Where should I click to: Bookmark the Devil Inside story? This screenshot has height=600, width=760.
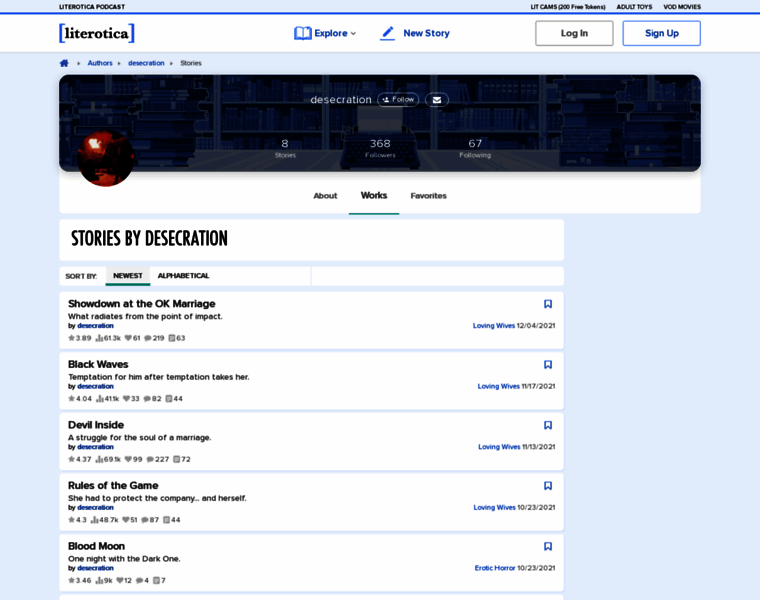(x=548, y=425)
